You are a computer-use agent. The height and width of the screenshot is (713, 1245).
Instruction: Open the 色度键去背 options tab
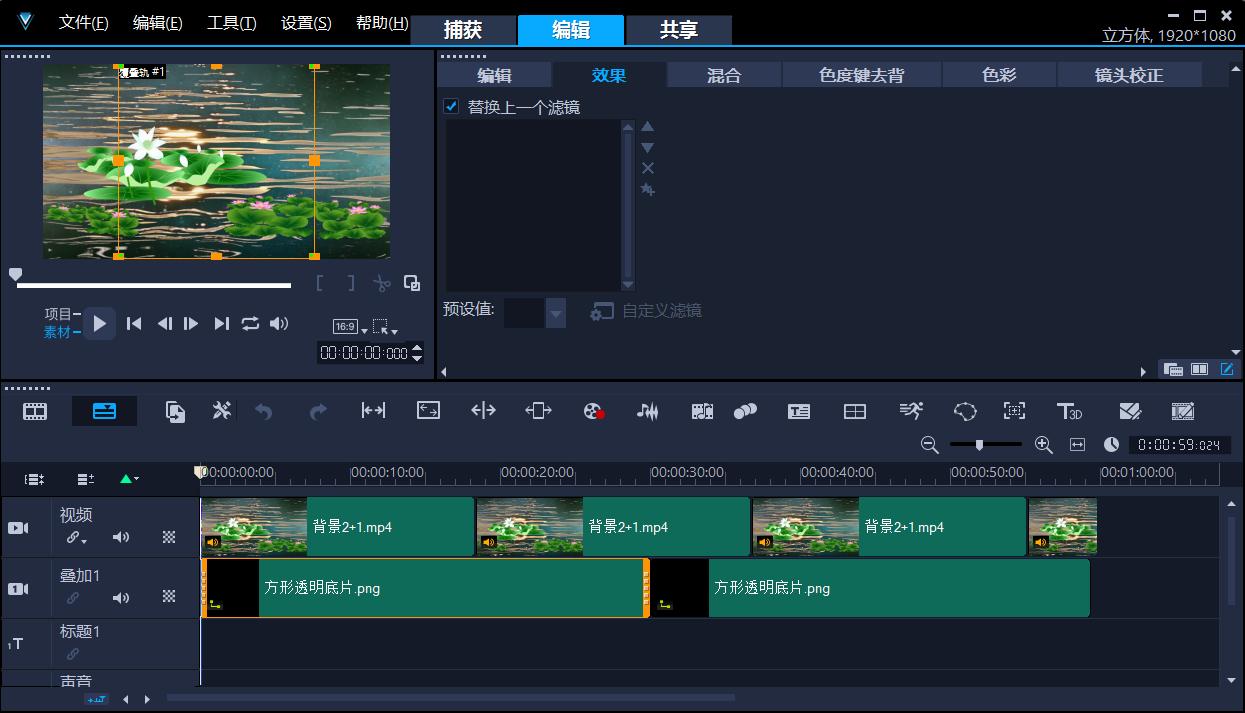point(861,75)
